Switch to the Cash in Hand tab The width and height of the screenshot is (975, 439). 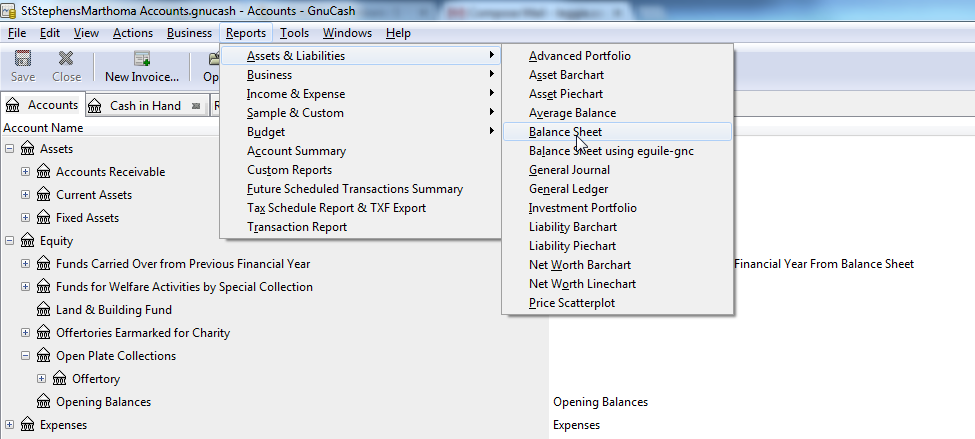pos(145,106)
